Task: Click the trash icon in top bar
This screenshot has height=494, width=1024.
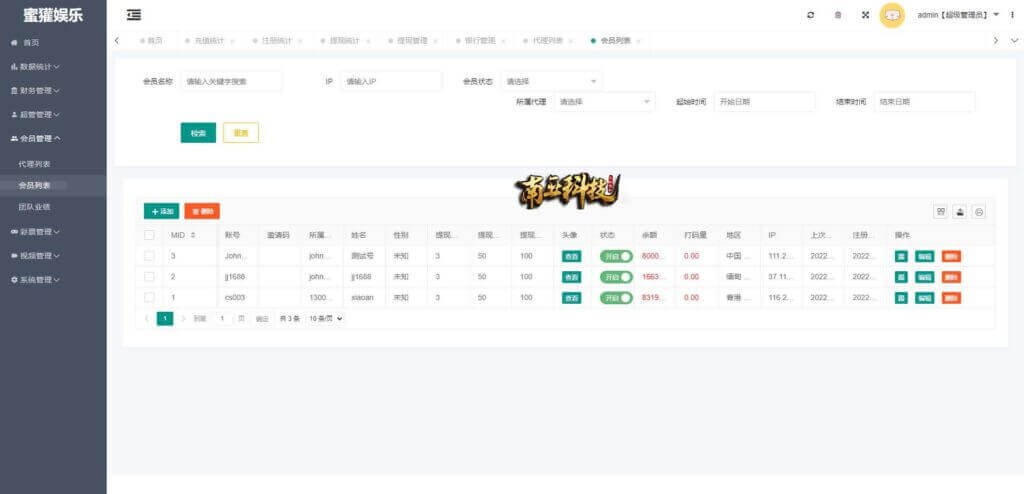Action: [838, 15]
